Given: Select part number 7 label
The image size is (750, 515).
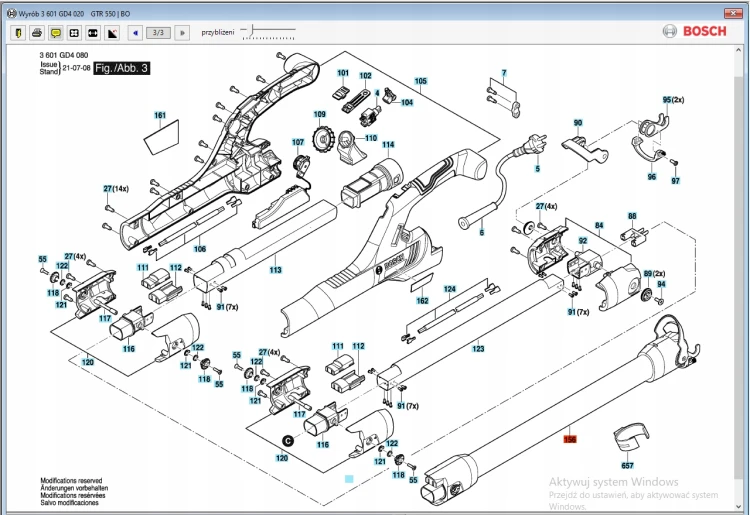Looking at the screenshot, I should click(504, 73).
